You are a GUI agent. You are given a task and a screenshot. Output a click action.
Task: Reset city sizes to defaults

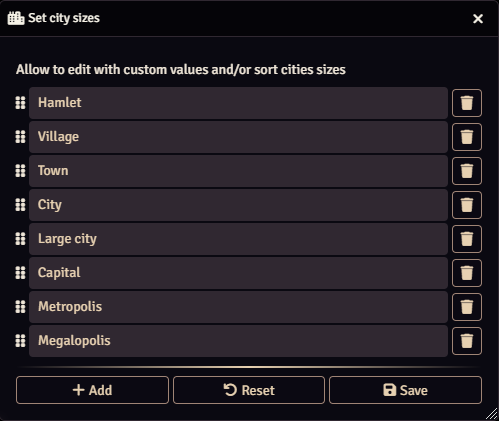[249, 390]
